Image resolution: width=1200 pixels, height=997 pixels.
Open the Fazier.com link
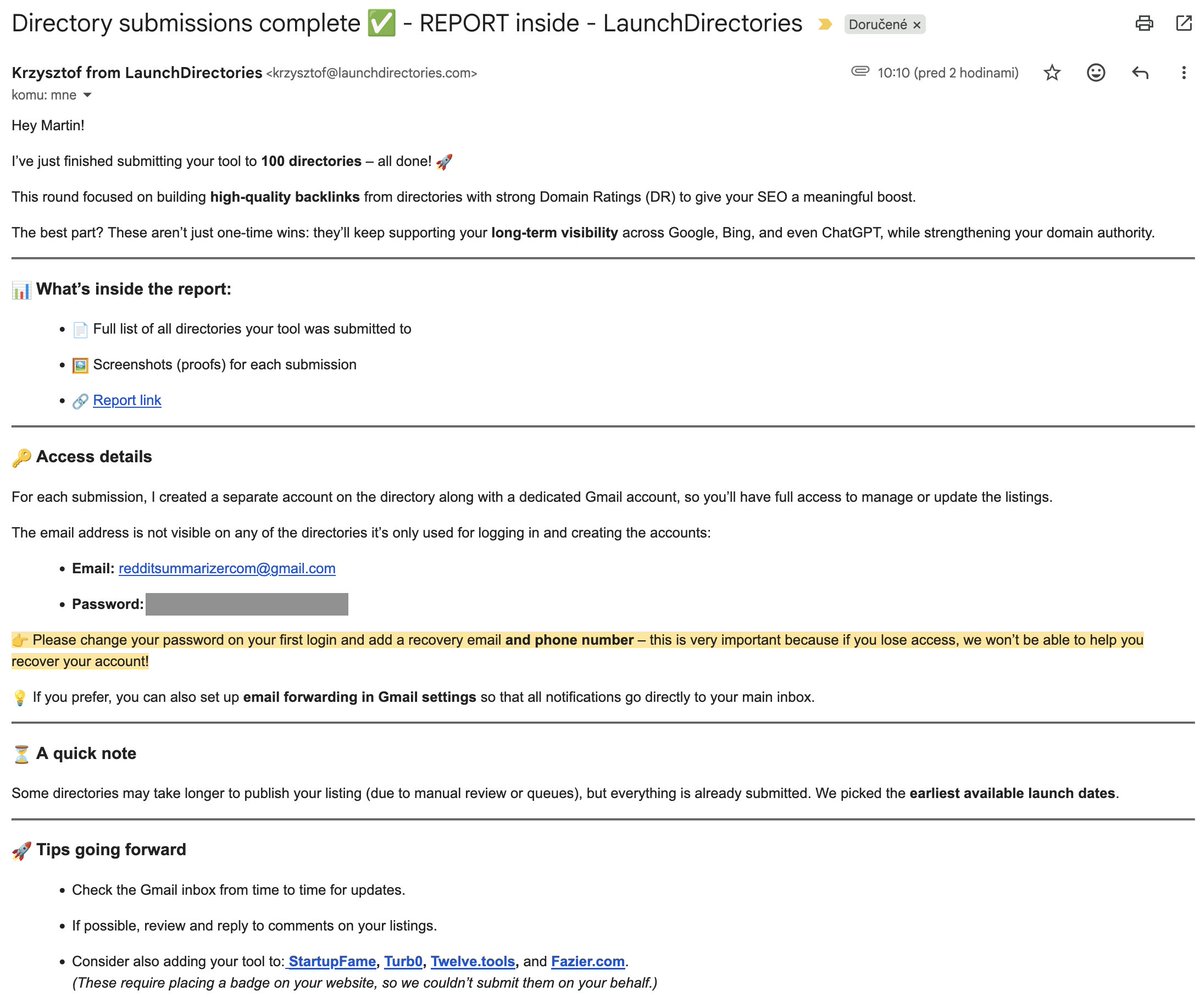point(588,961)
